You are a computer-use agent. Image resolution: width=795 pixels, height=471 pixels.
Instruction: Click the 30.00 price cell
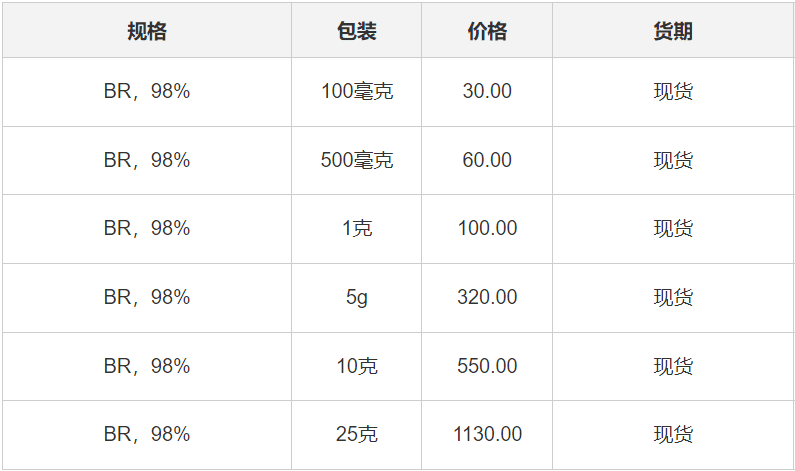487,91
